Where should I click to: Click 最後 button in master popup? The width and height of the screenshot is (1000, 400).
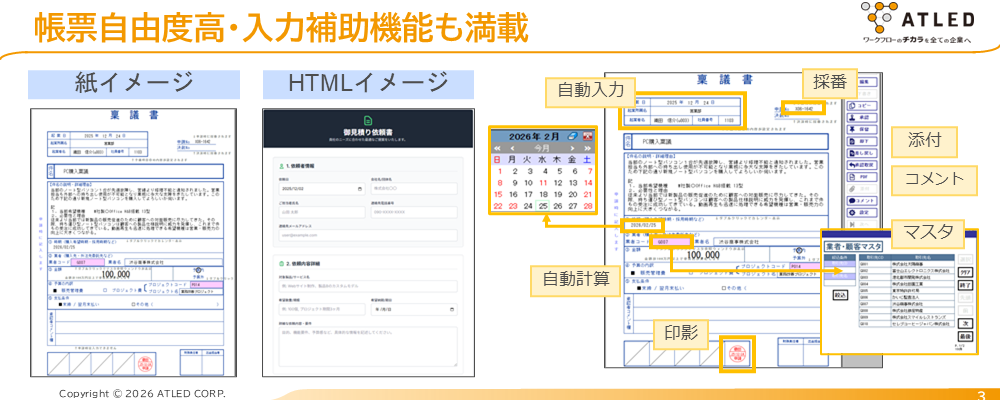[x=966, y=336]
